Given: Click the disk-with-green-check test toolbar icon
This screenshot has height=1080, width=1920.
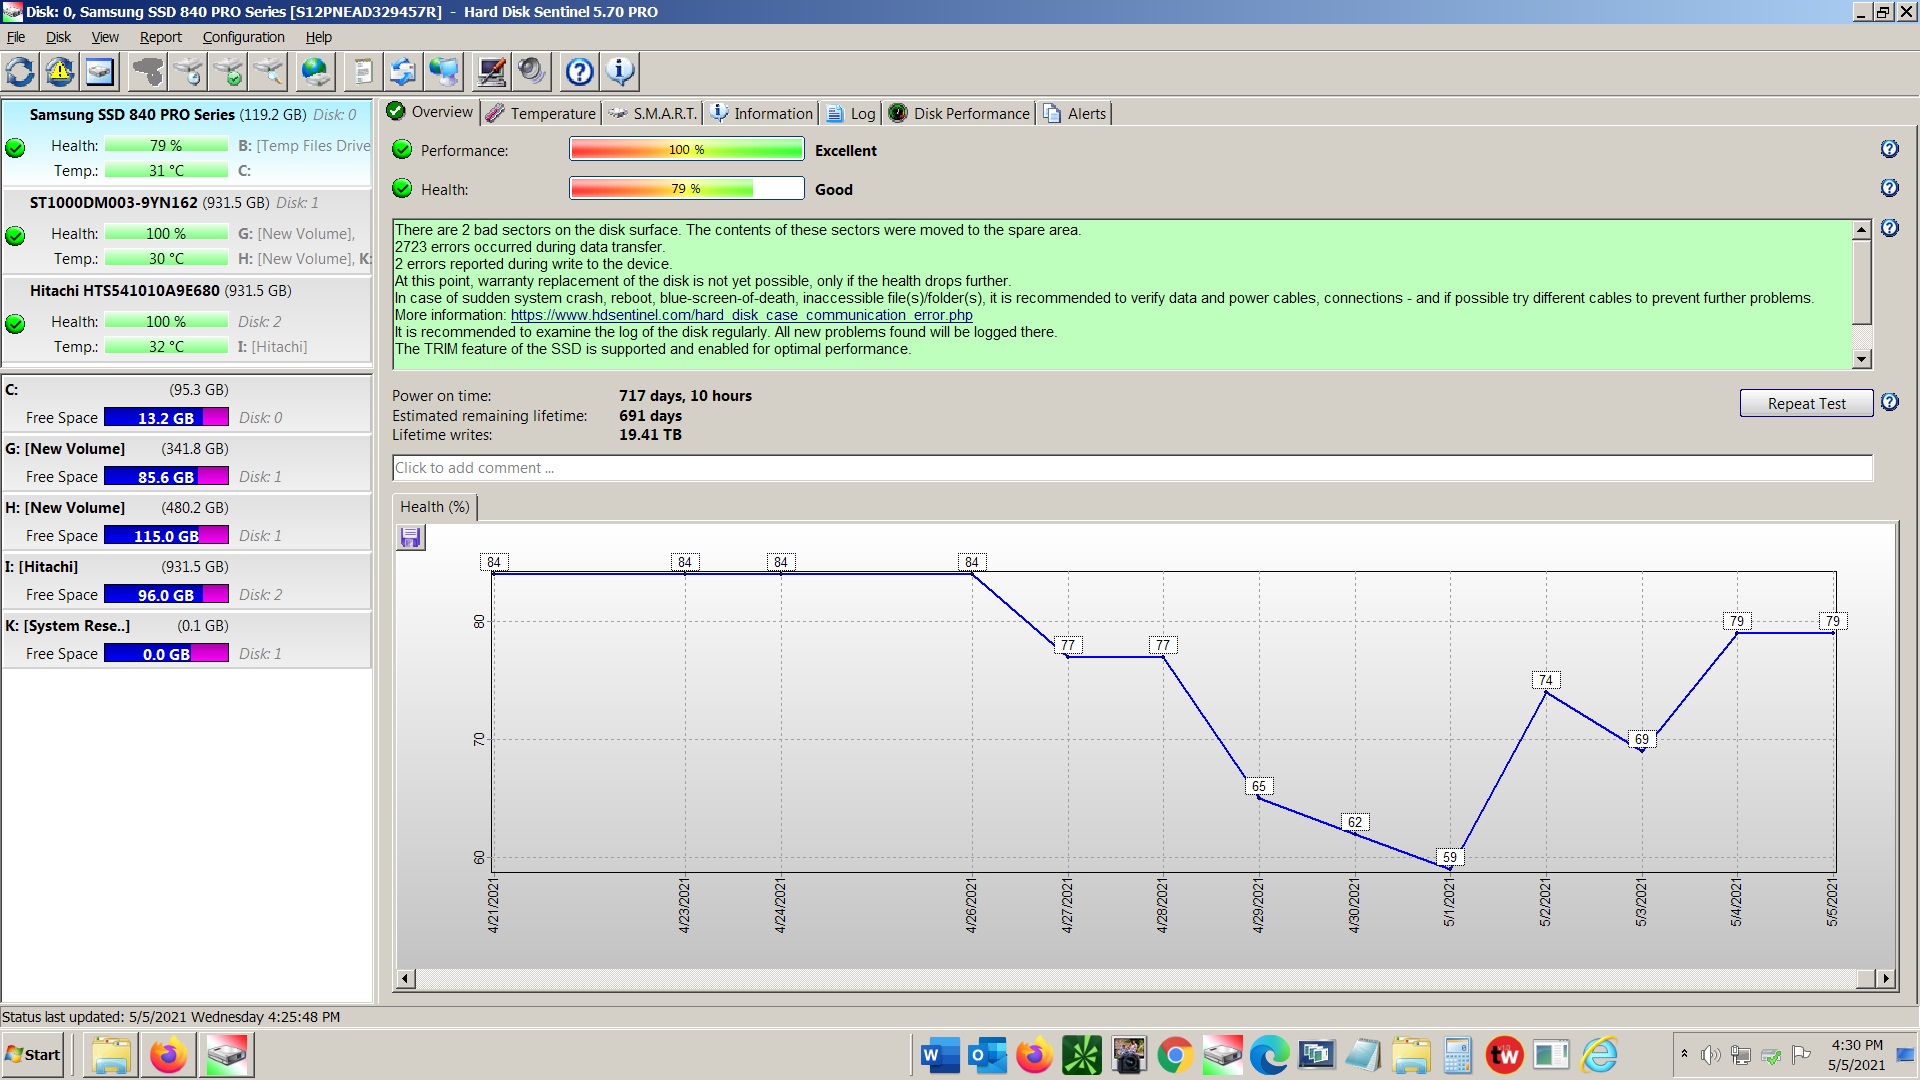Looking at the screenshot, I should [228, 72].
